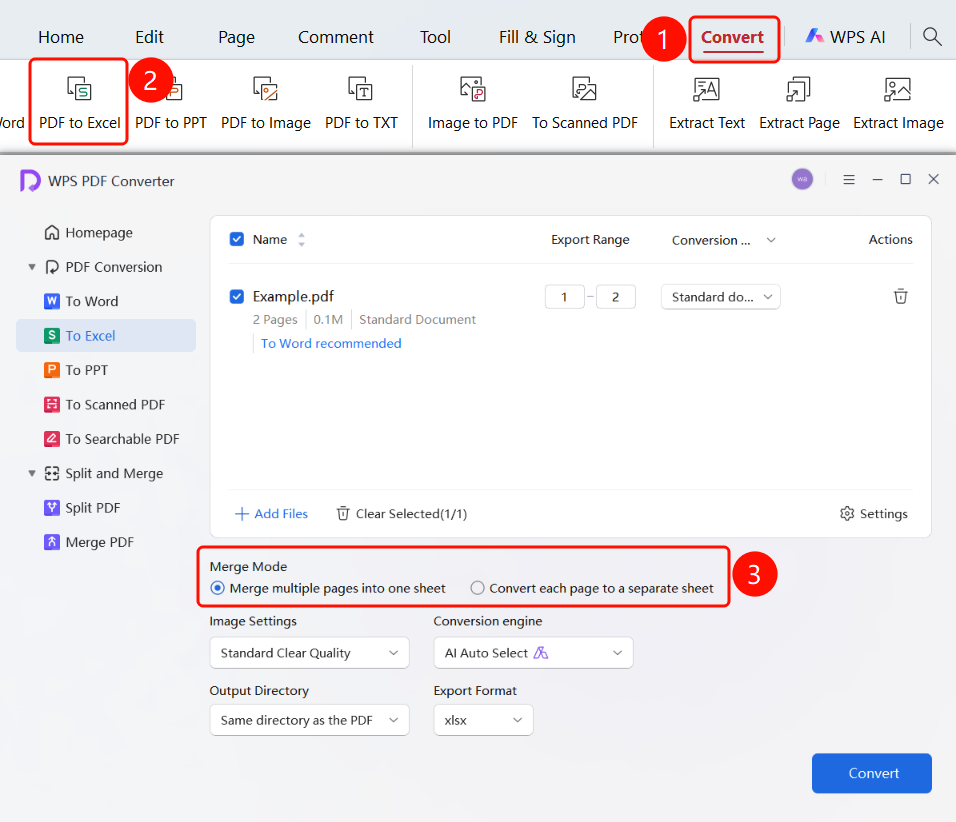
Task: Choose the PDF to TXT tool
Action: point(361,102)
